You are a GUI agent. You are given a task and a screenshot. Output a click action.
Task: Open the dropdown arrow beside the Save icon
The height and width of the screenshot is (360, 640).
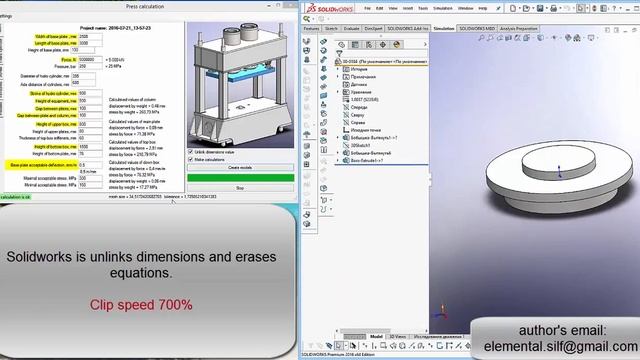[547, 9]
